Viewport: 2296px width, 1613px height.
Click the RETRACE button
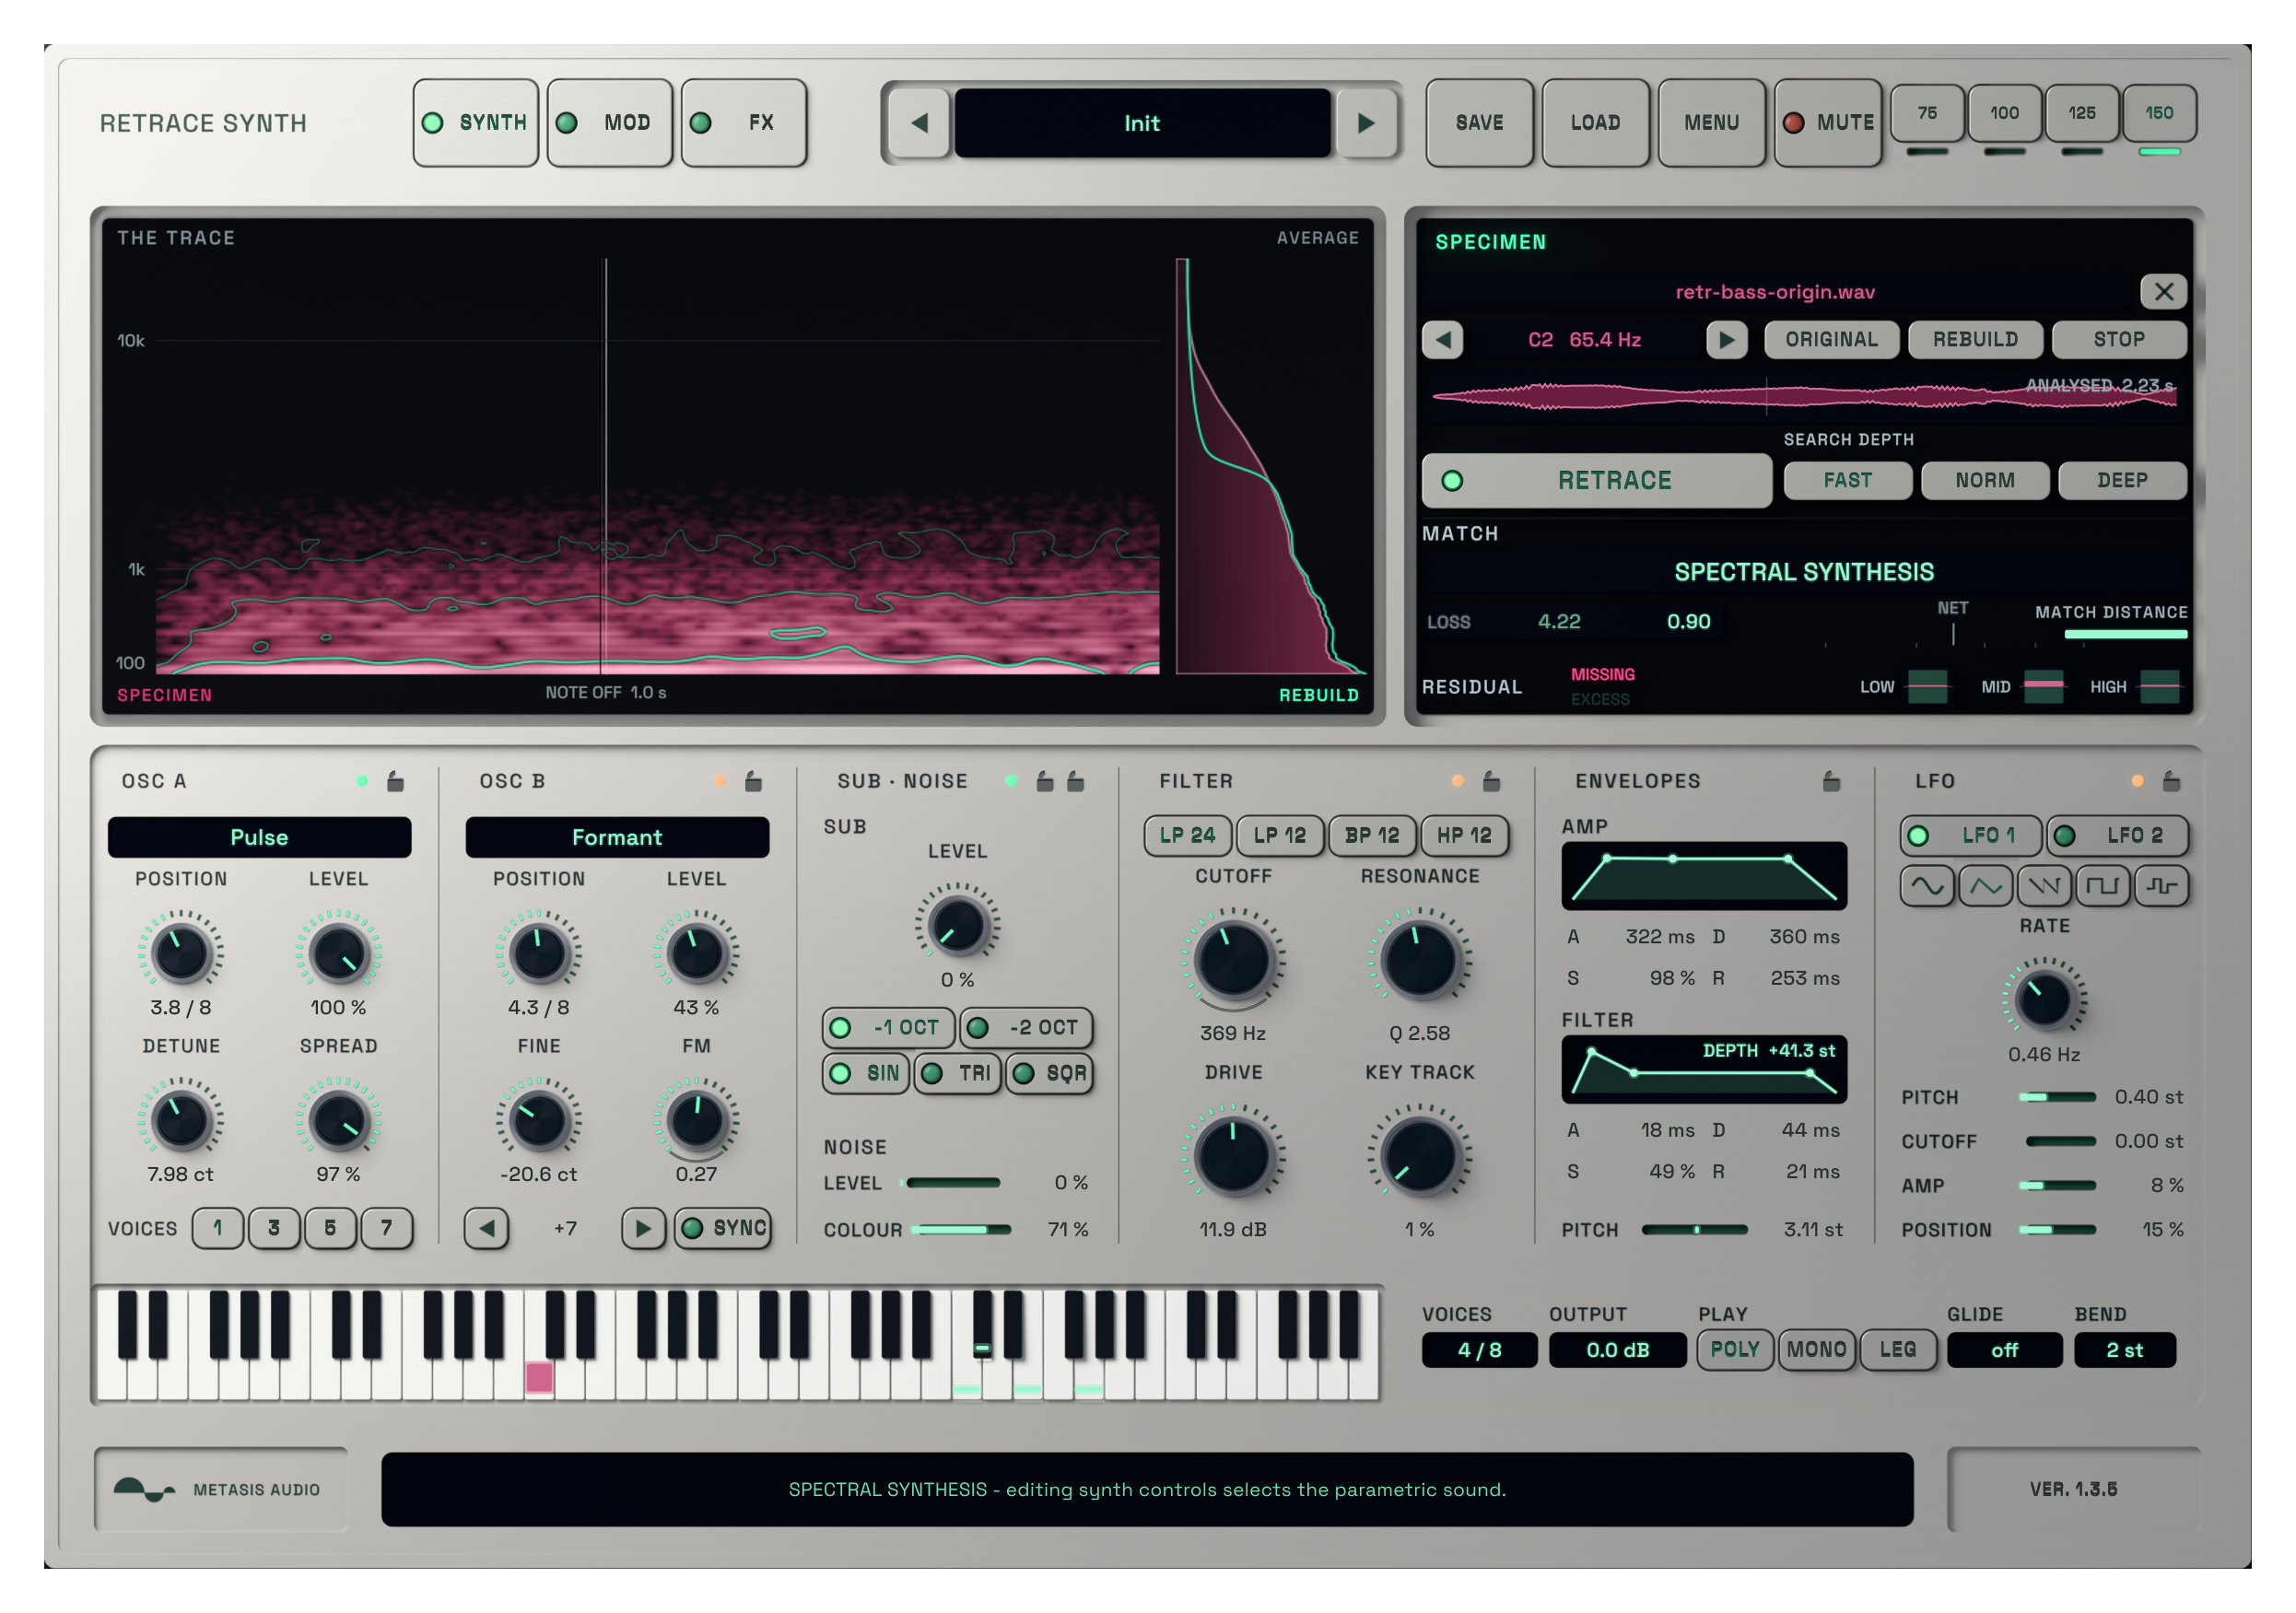pyautogui.click(x=1597, y=481)
